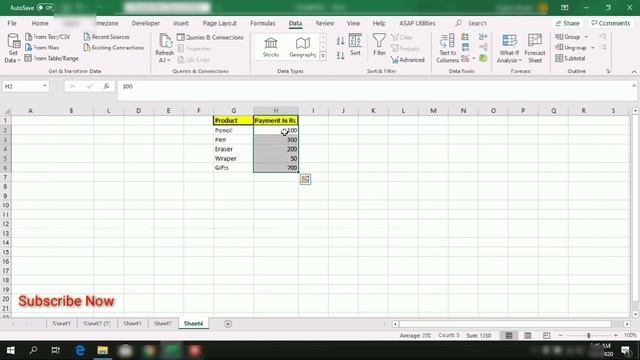Open Queries & Connections pane
This screenshot has height=360, width=640.
point(210,37)
